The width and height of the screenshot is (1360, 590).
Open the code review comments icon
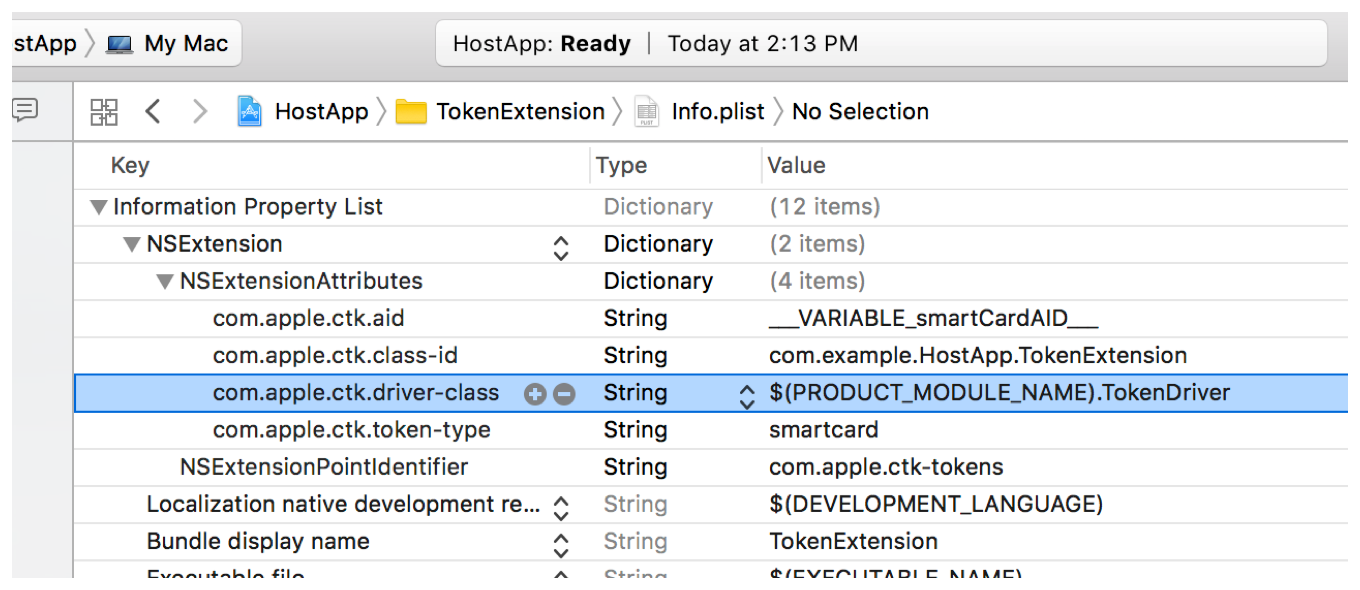click(x=27, y=110)
